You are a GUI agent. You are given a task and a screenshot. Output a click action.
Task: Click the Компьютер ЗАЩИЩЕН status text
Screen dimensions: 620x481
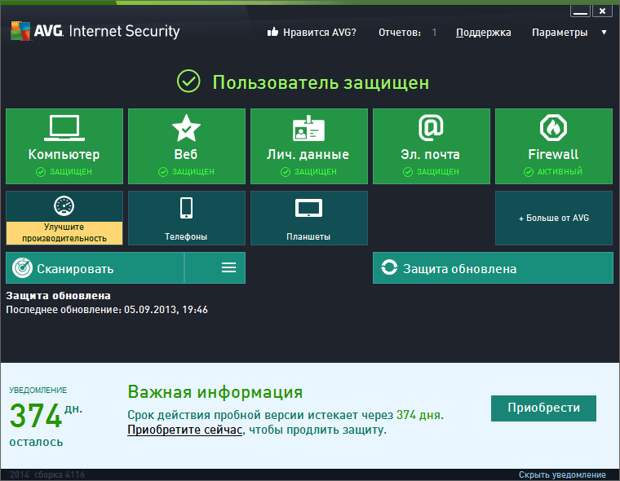[70, 172]
